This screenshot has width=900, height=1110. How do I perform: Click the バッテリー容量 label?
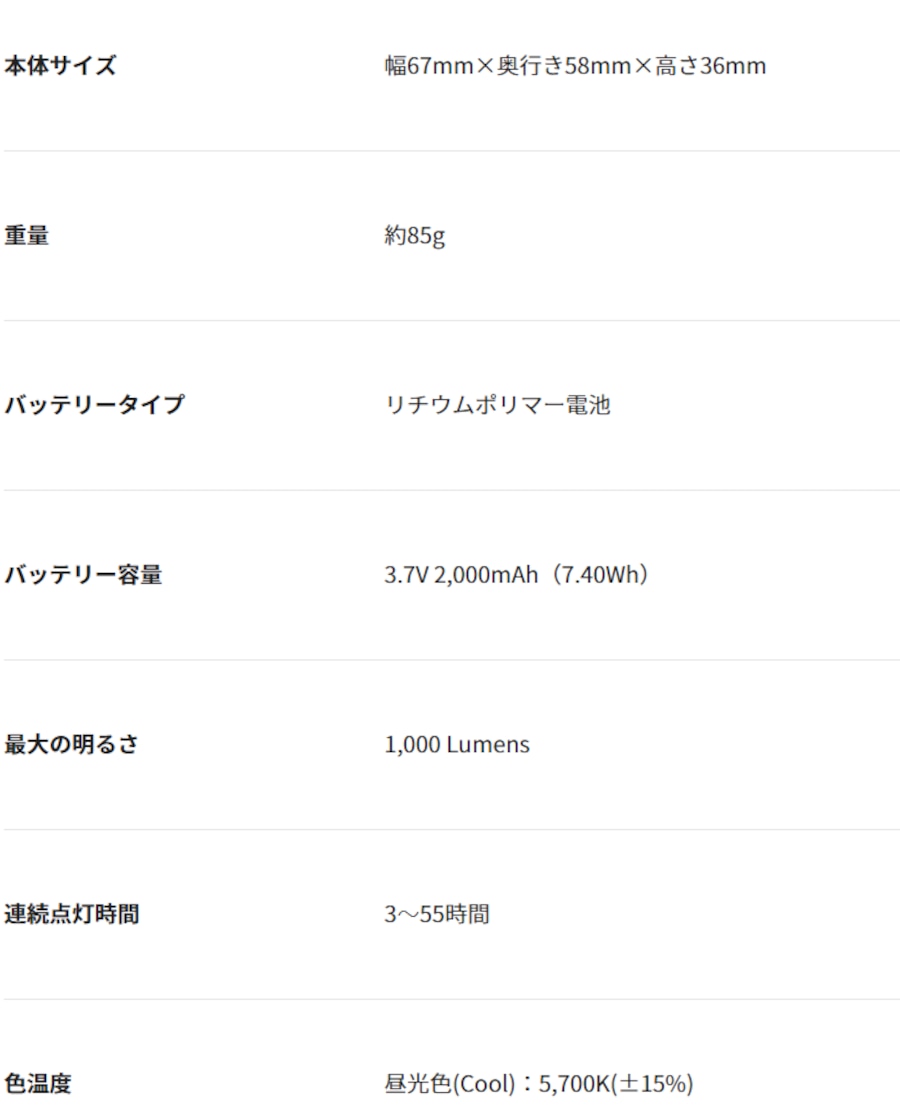coord(83,575)
